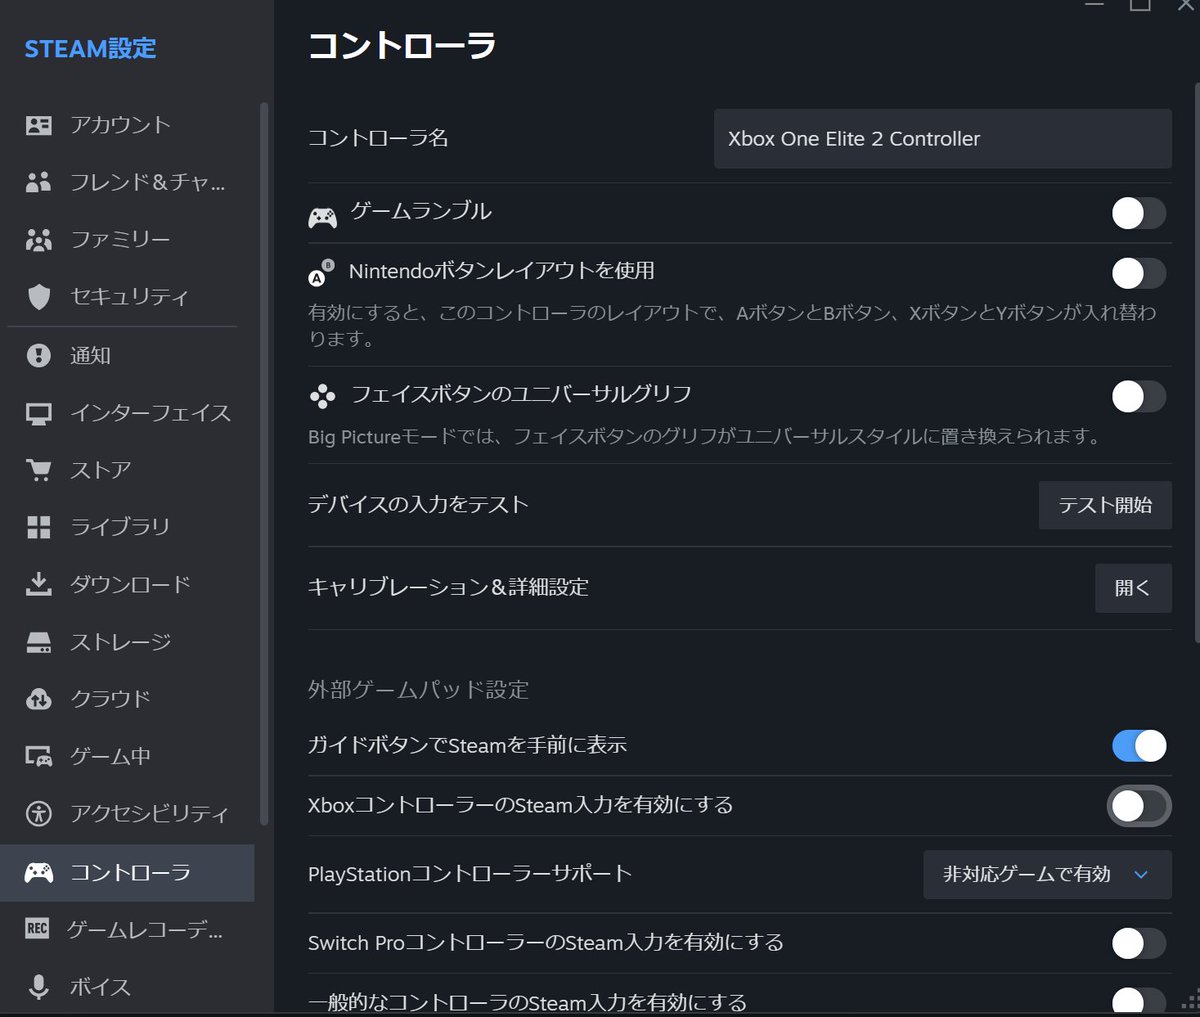
Task: Click the STEAM設定 title text
Action: click(90, 48)
